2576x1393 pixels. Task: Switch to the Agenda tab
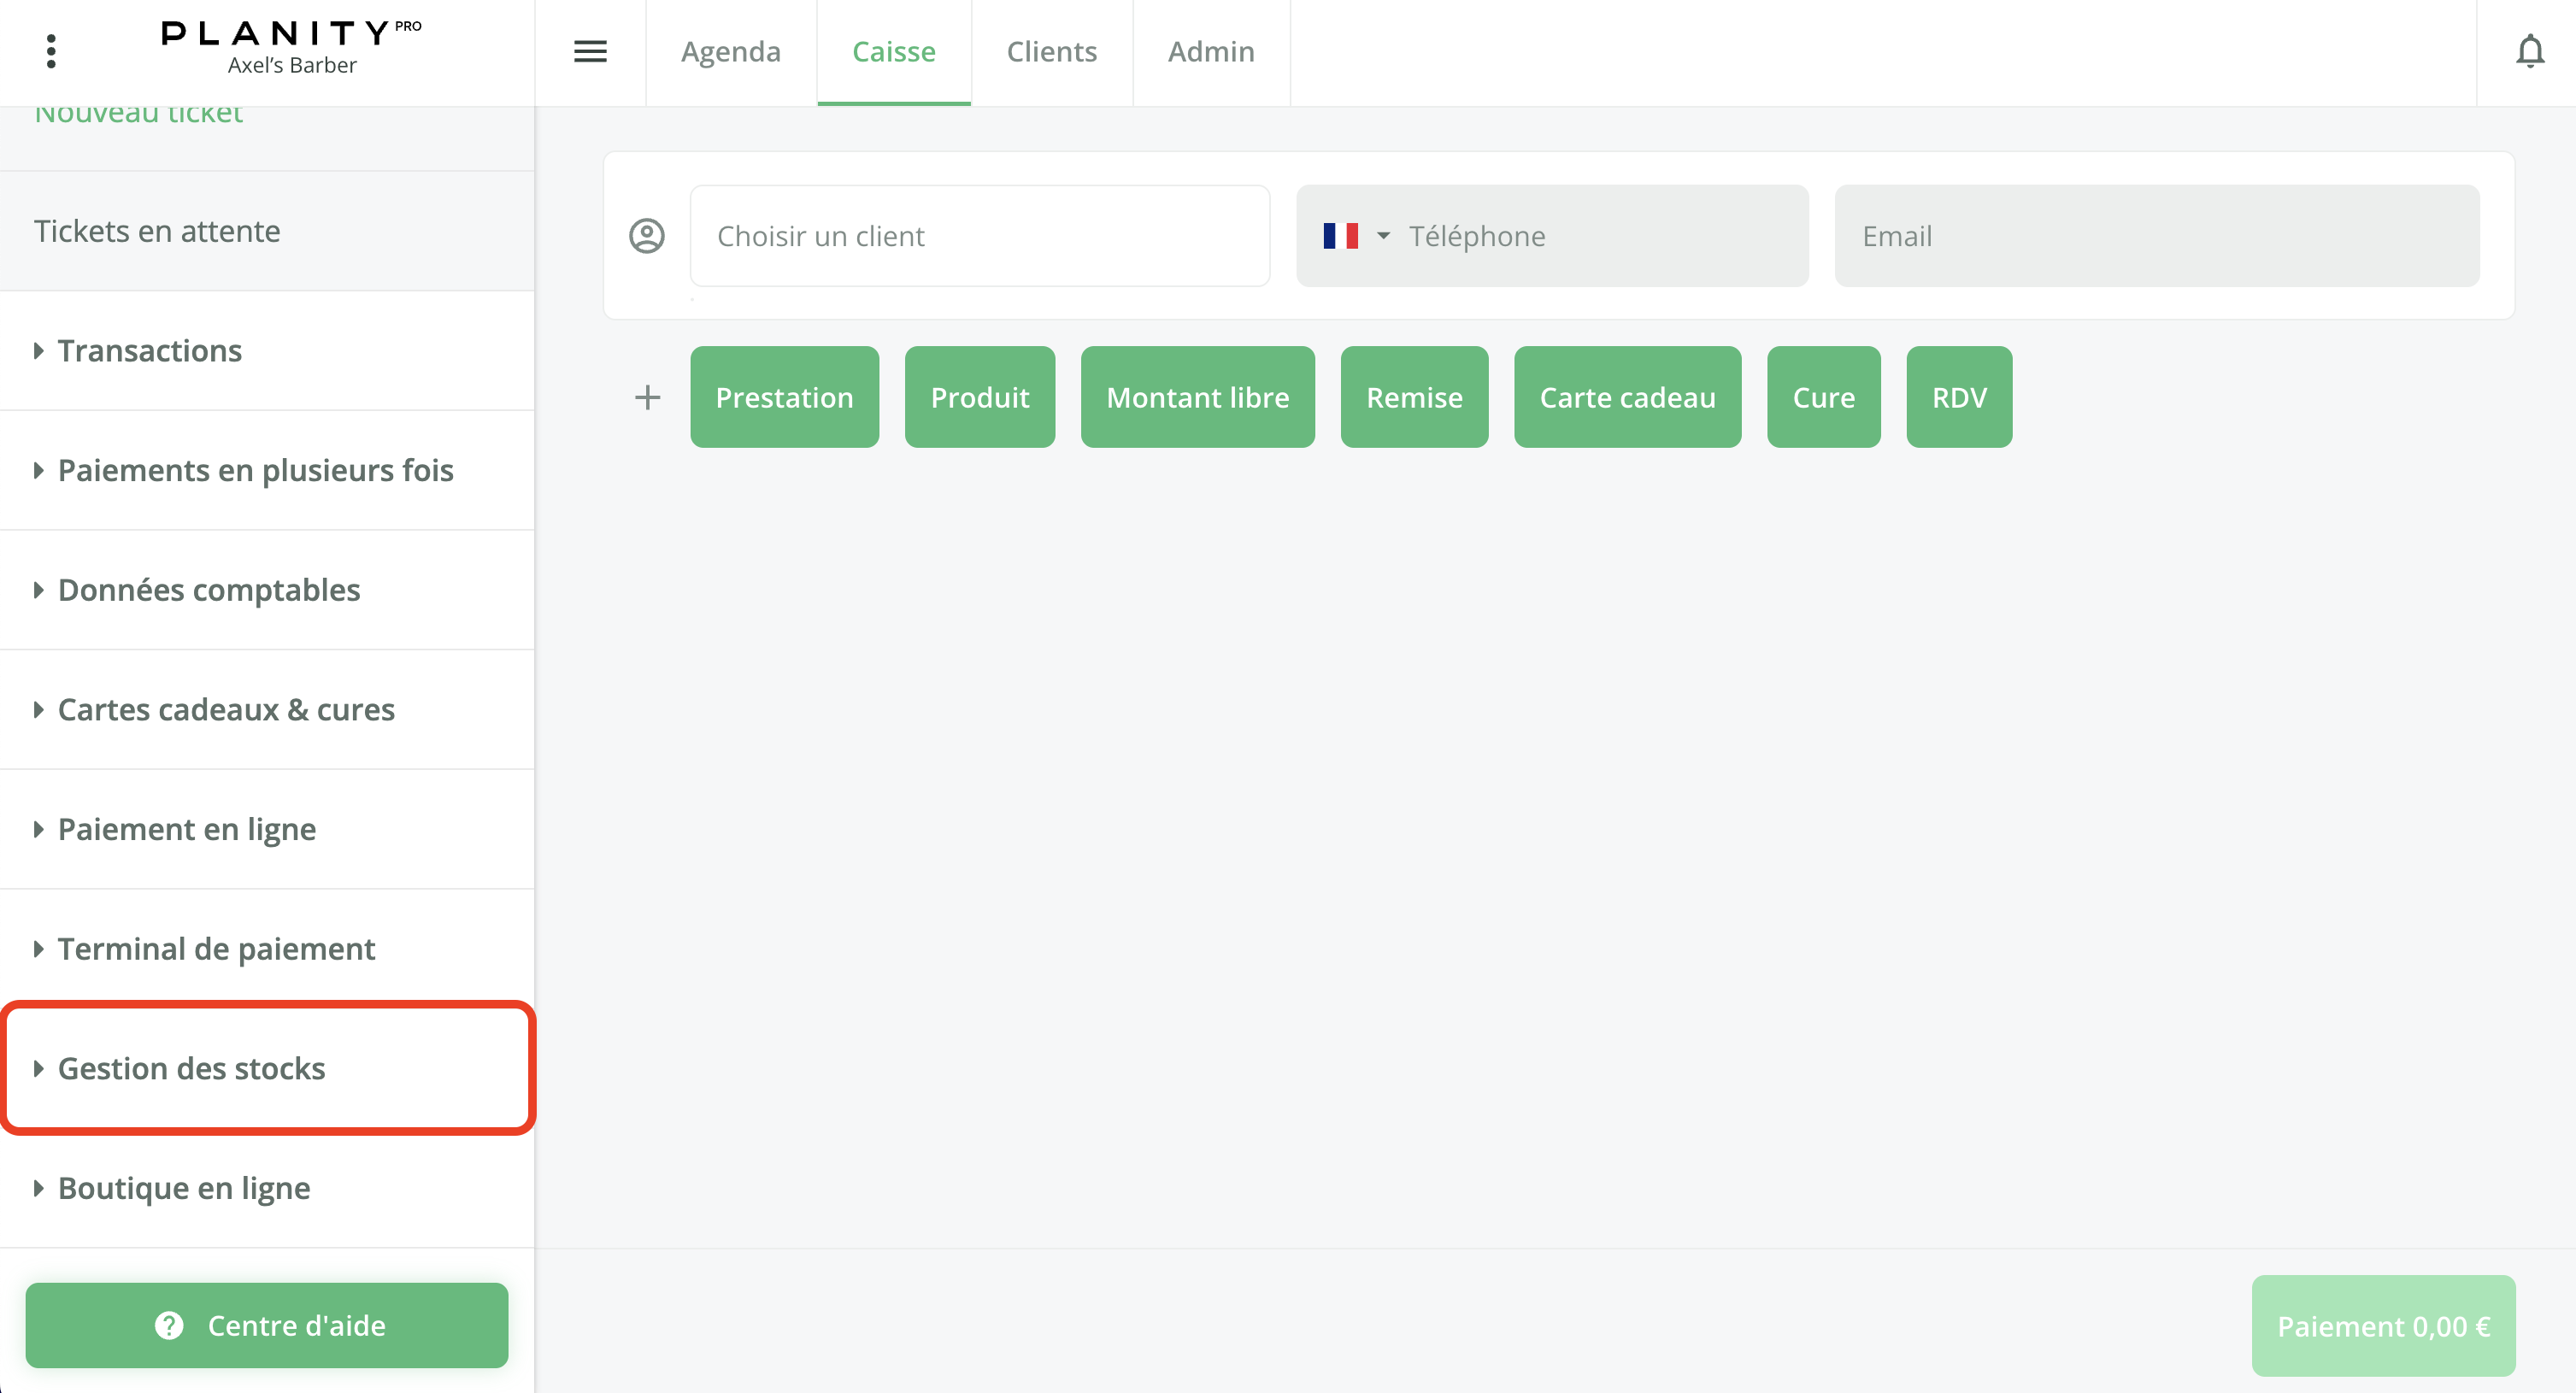(730, 51)
